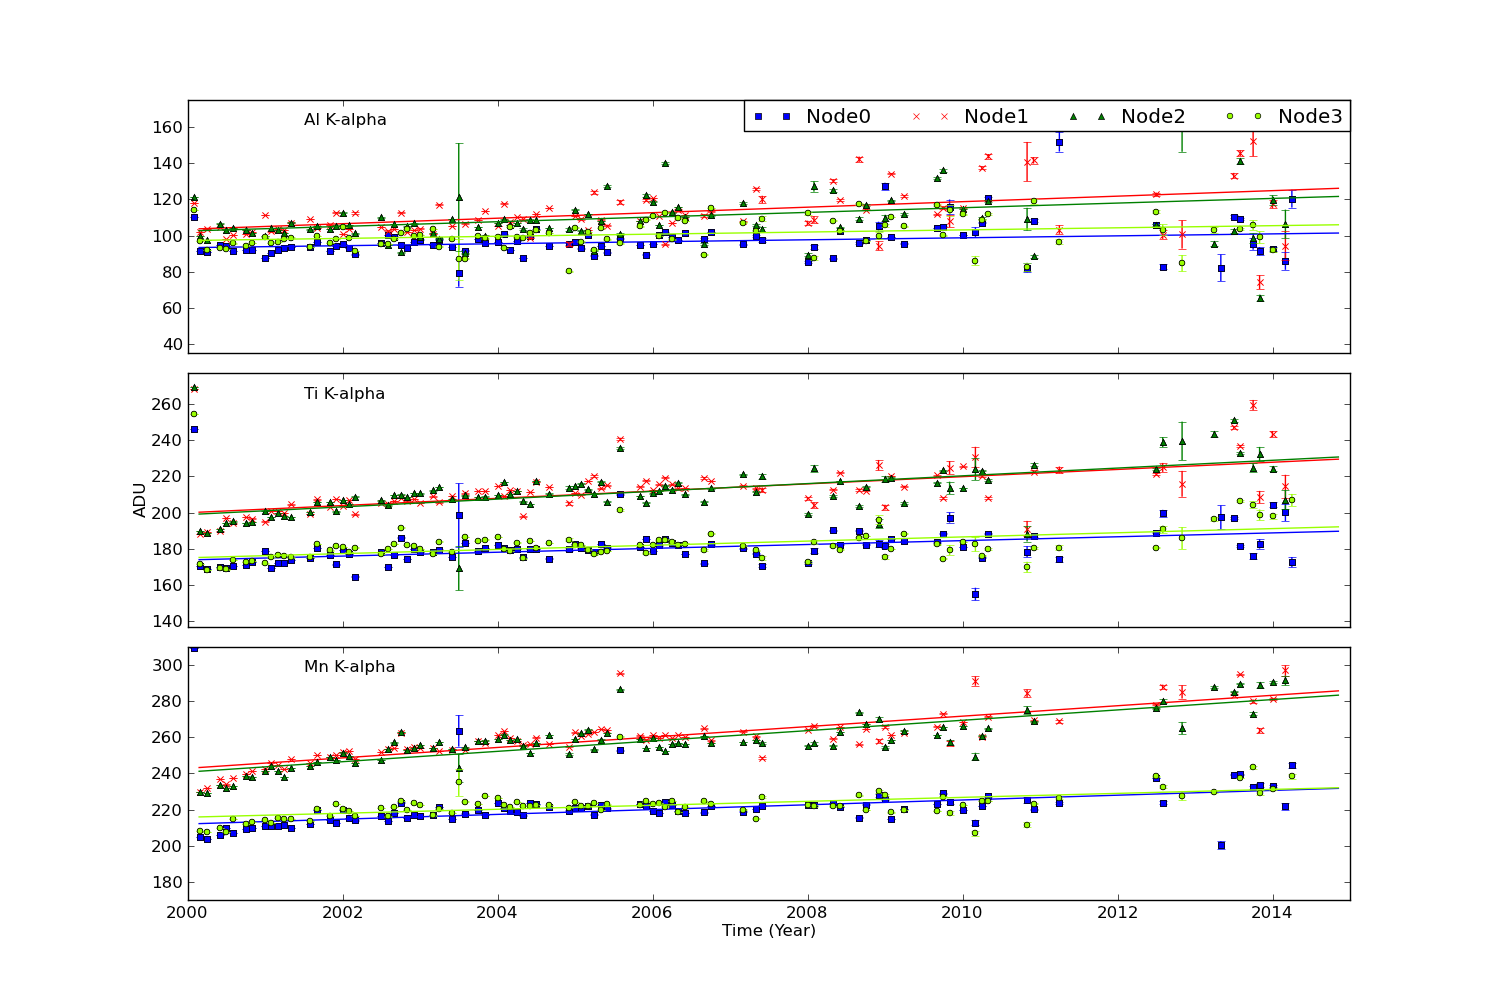Select the Node1 legend text label
1500x1000 pixels.
click(x=996, y=116)
